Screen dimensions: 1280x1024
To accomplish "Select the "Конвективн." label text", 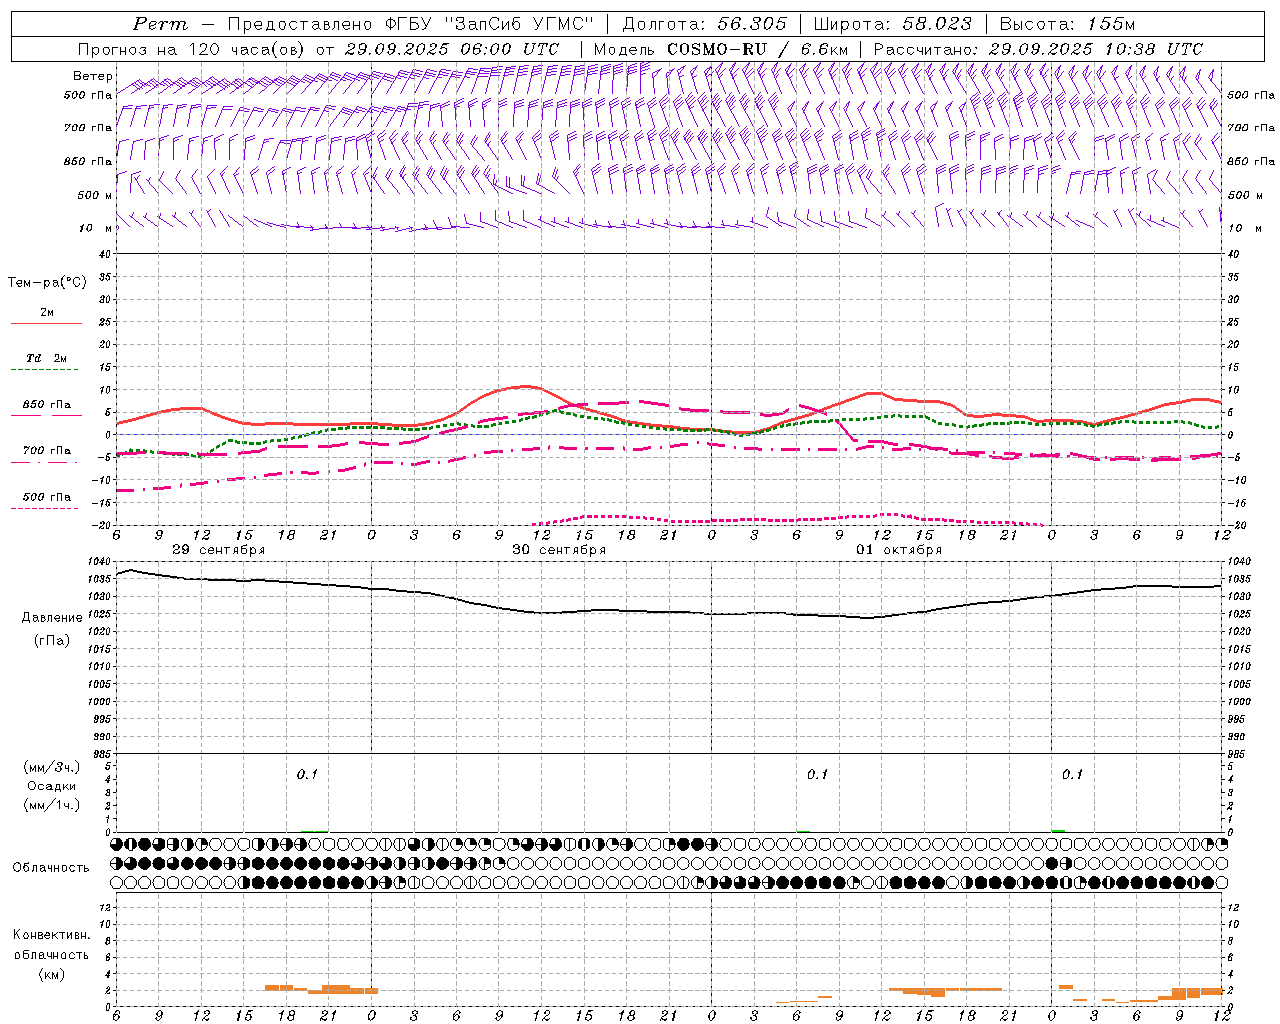I will pos(51,935).
